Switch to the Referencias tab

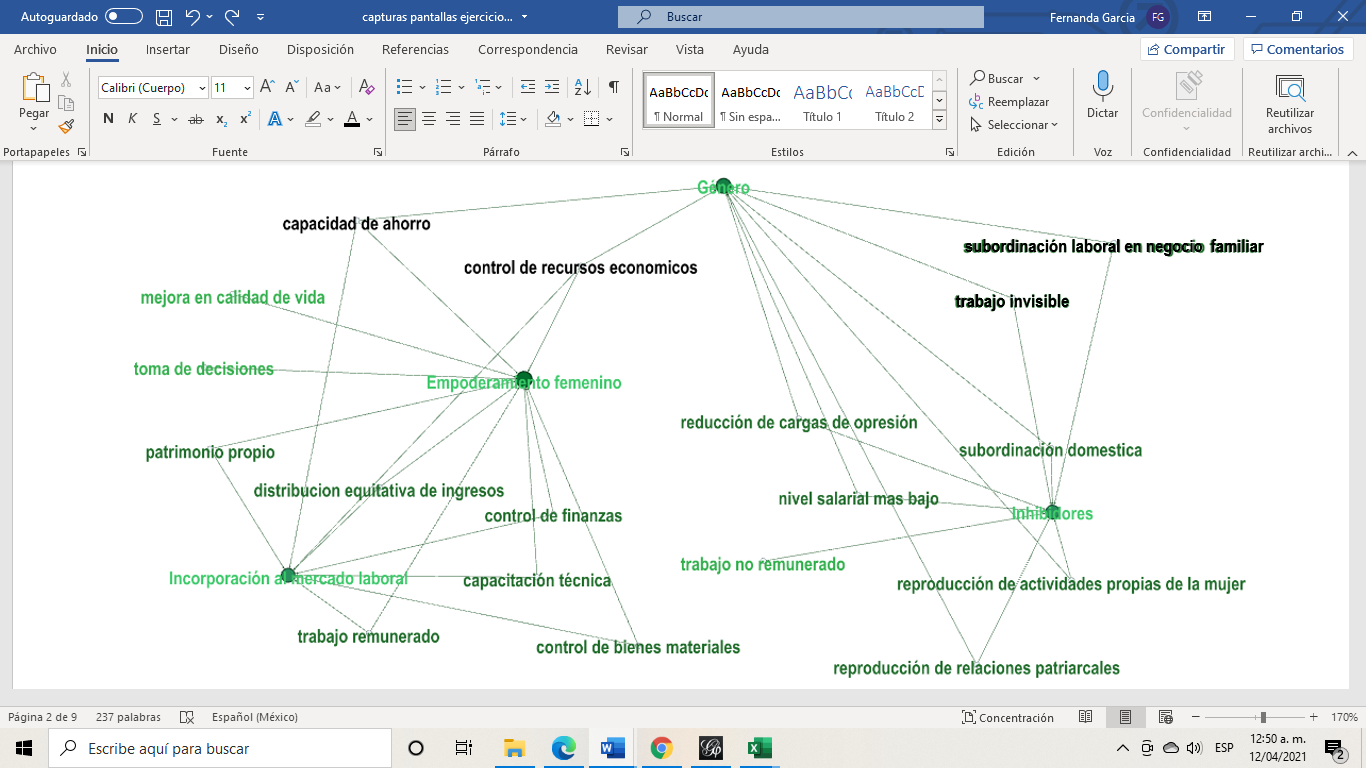415,49
